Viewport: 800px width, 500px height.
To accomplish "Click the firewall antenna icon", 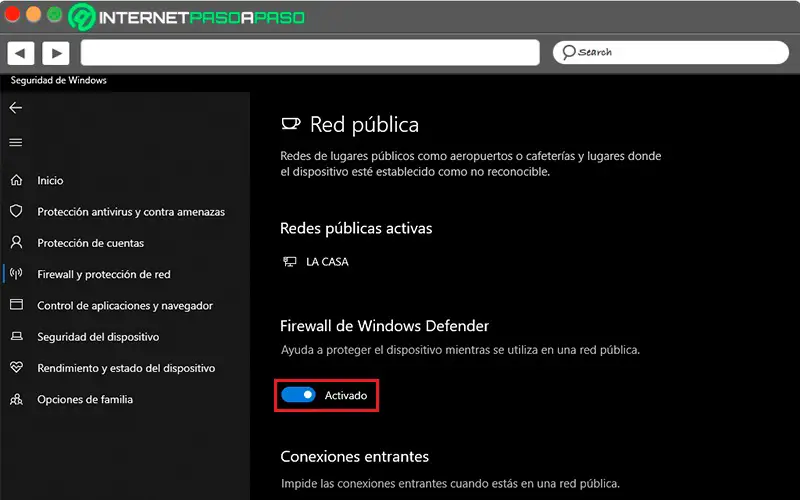I will (16, 274).
